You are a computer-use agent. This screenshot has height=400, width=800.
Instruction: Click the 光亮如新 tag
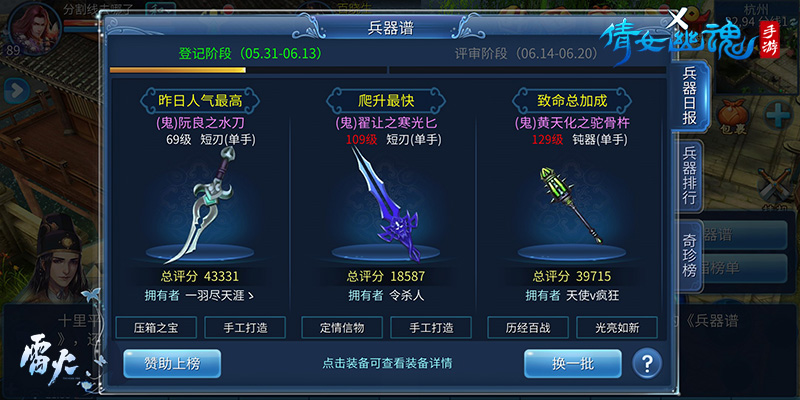(617, 328)
